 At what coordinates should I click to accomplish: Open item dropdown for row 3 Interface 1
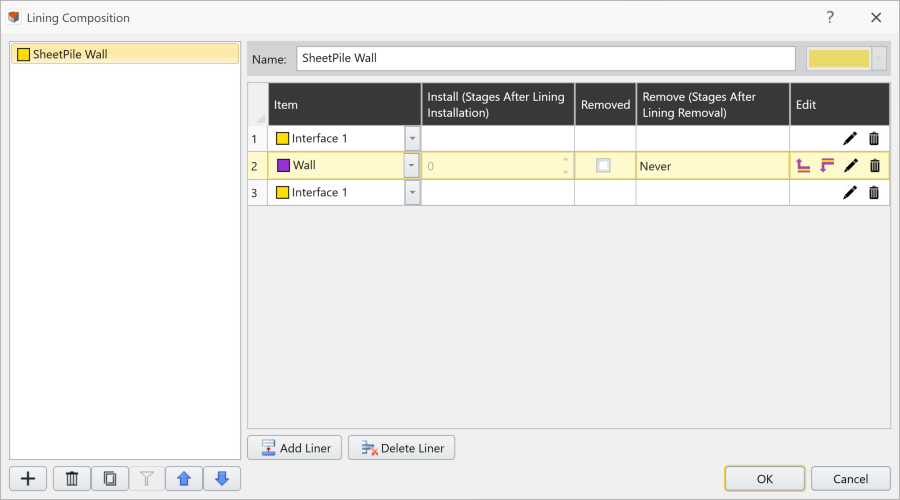[x=412, y=192]
